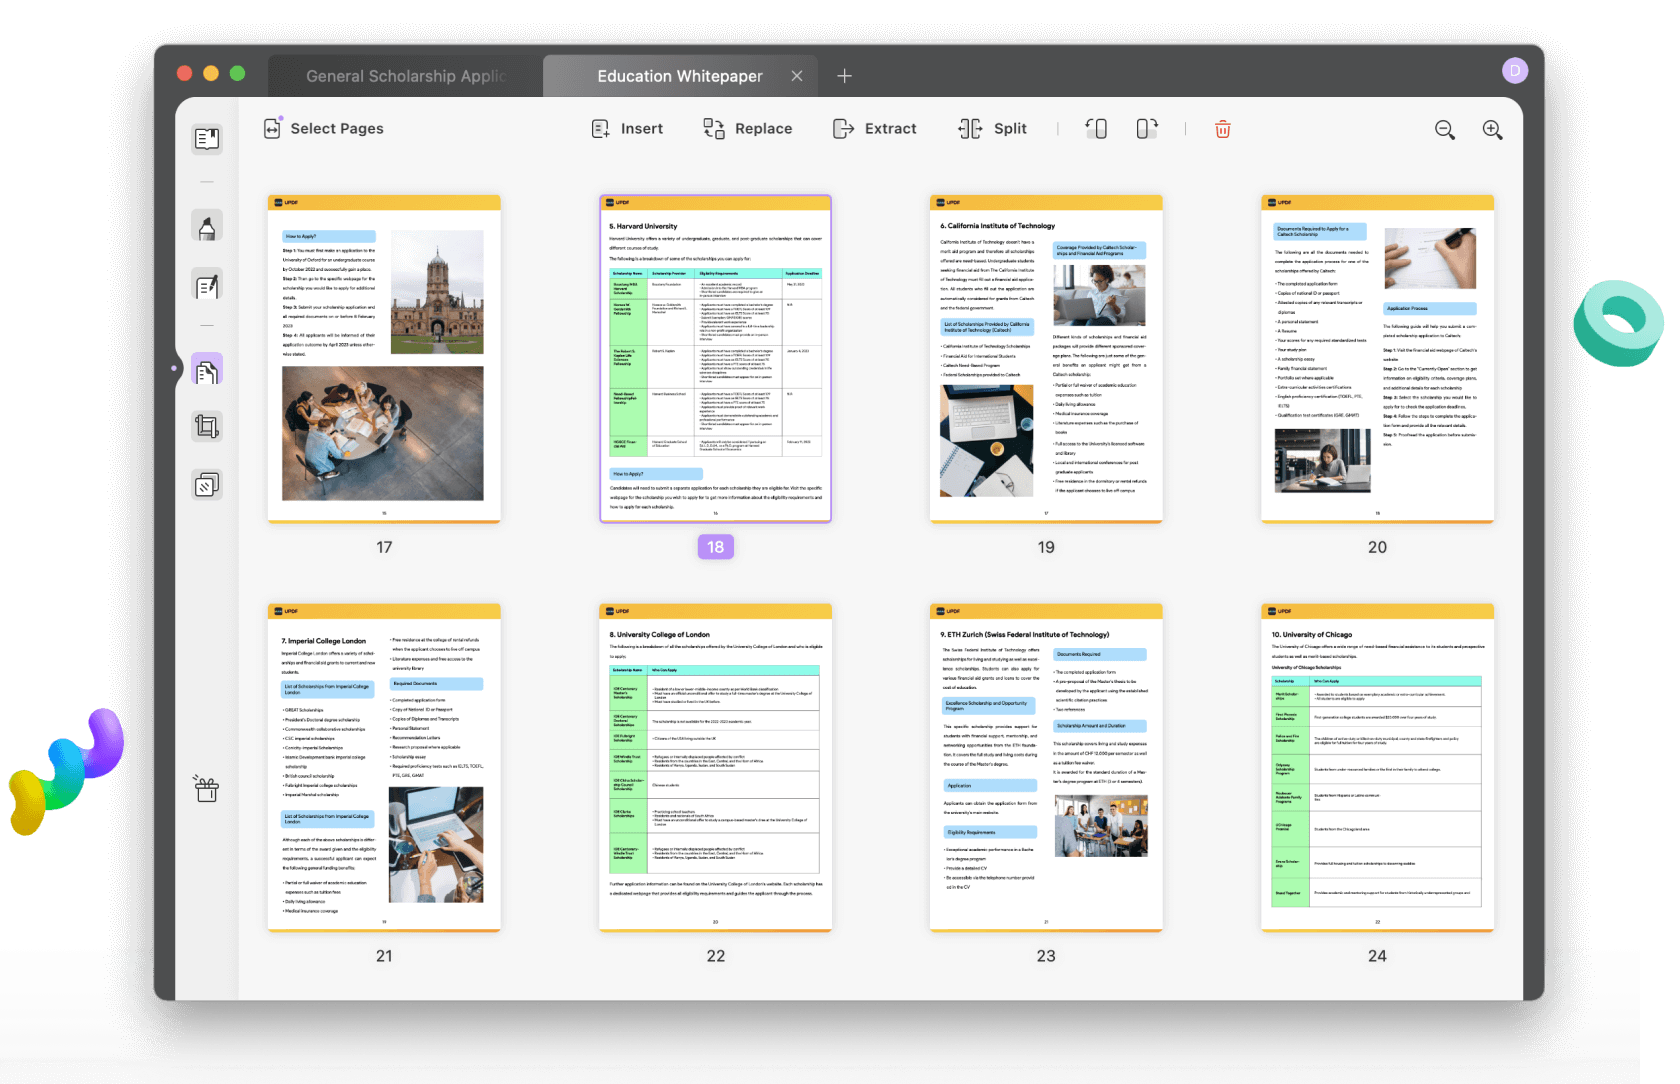Open the Watermark tool sidebar icon
The image size is (1680, 1084).
click(x=207, y=486)
